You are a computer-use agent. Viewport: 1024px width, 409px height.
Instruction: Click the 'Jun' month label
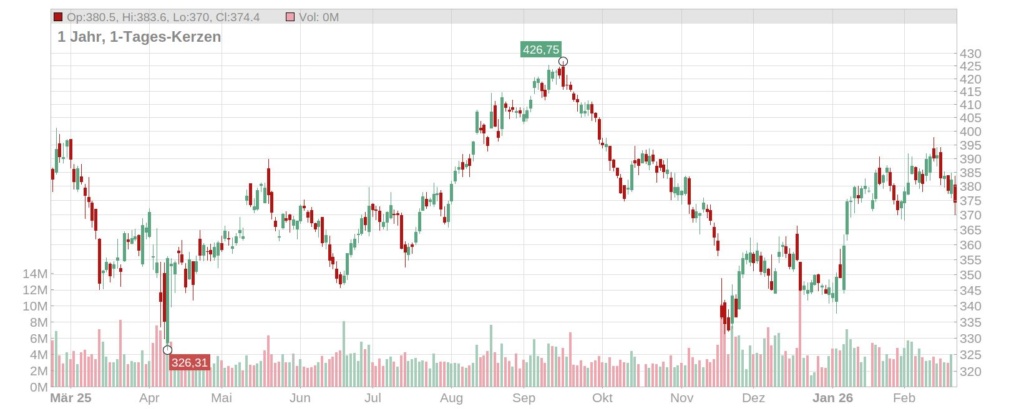click(298, 398)
